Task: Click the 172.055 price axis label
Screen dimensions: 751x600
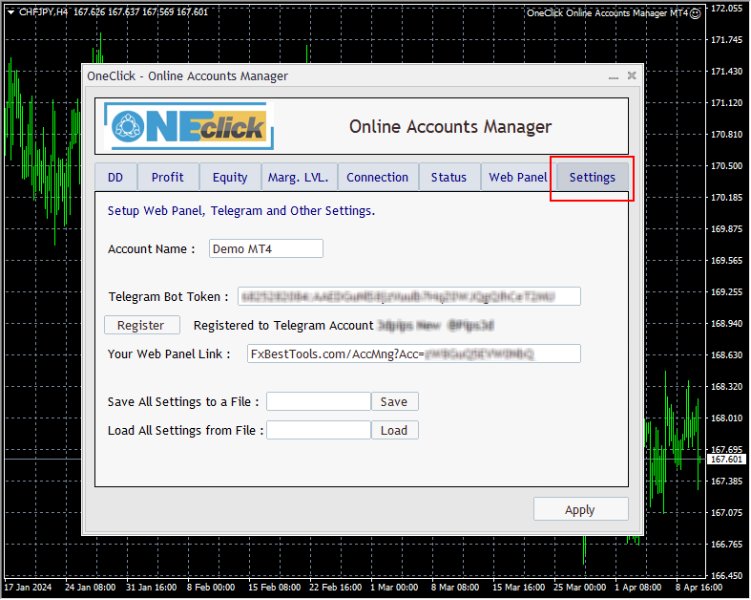Action: click(726, 8)
